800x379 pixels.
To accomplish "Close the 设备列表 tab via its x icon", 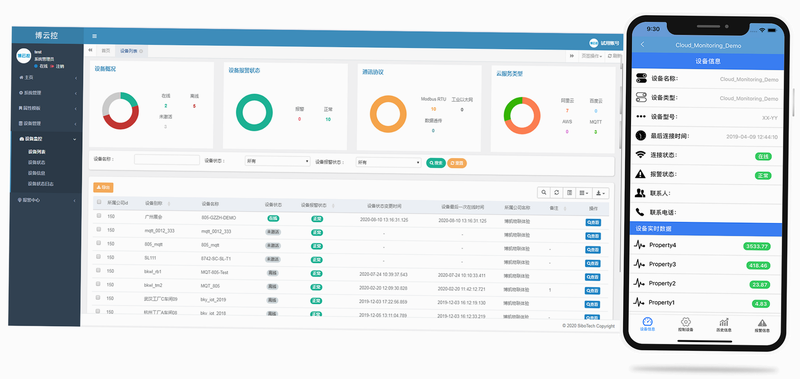I will [x=141, y=51].
